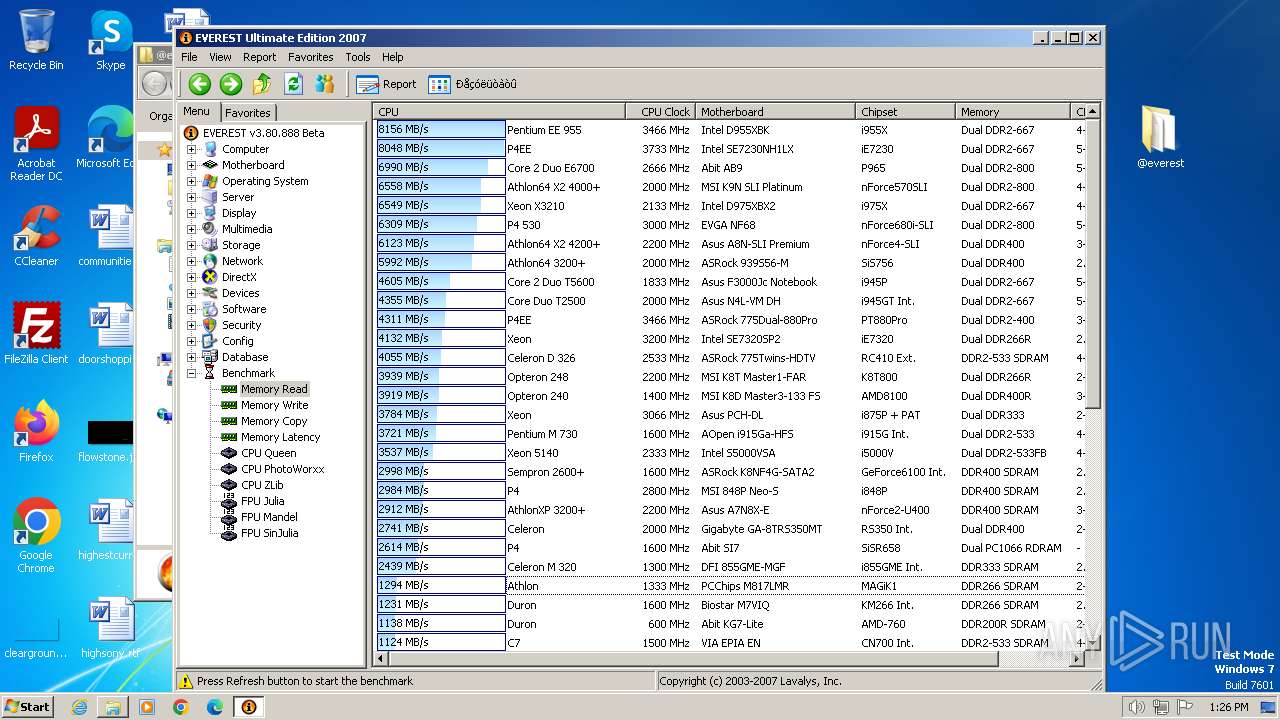Select the Memory Write benchmark
The height and width of the screenshot is (720, 1280).
click(274, 405)
